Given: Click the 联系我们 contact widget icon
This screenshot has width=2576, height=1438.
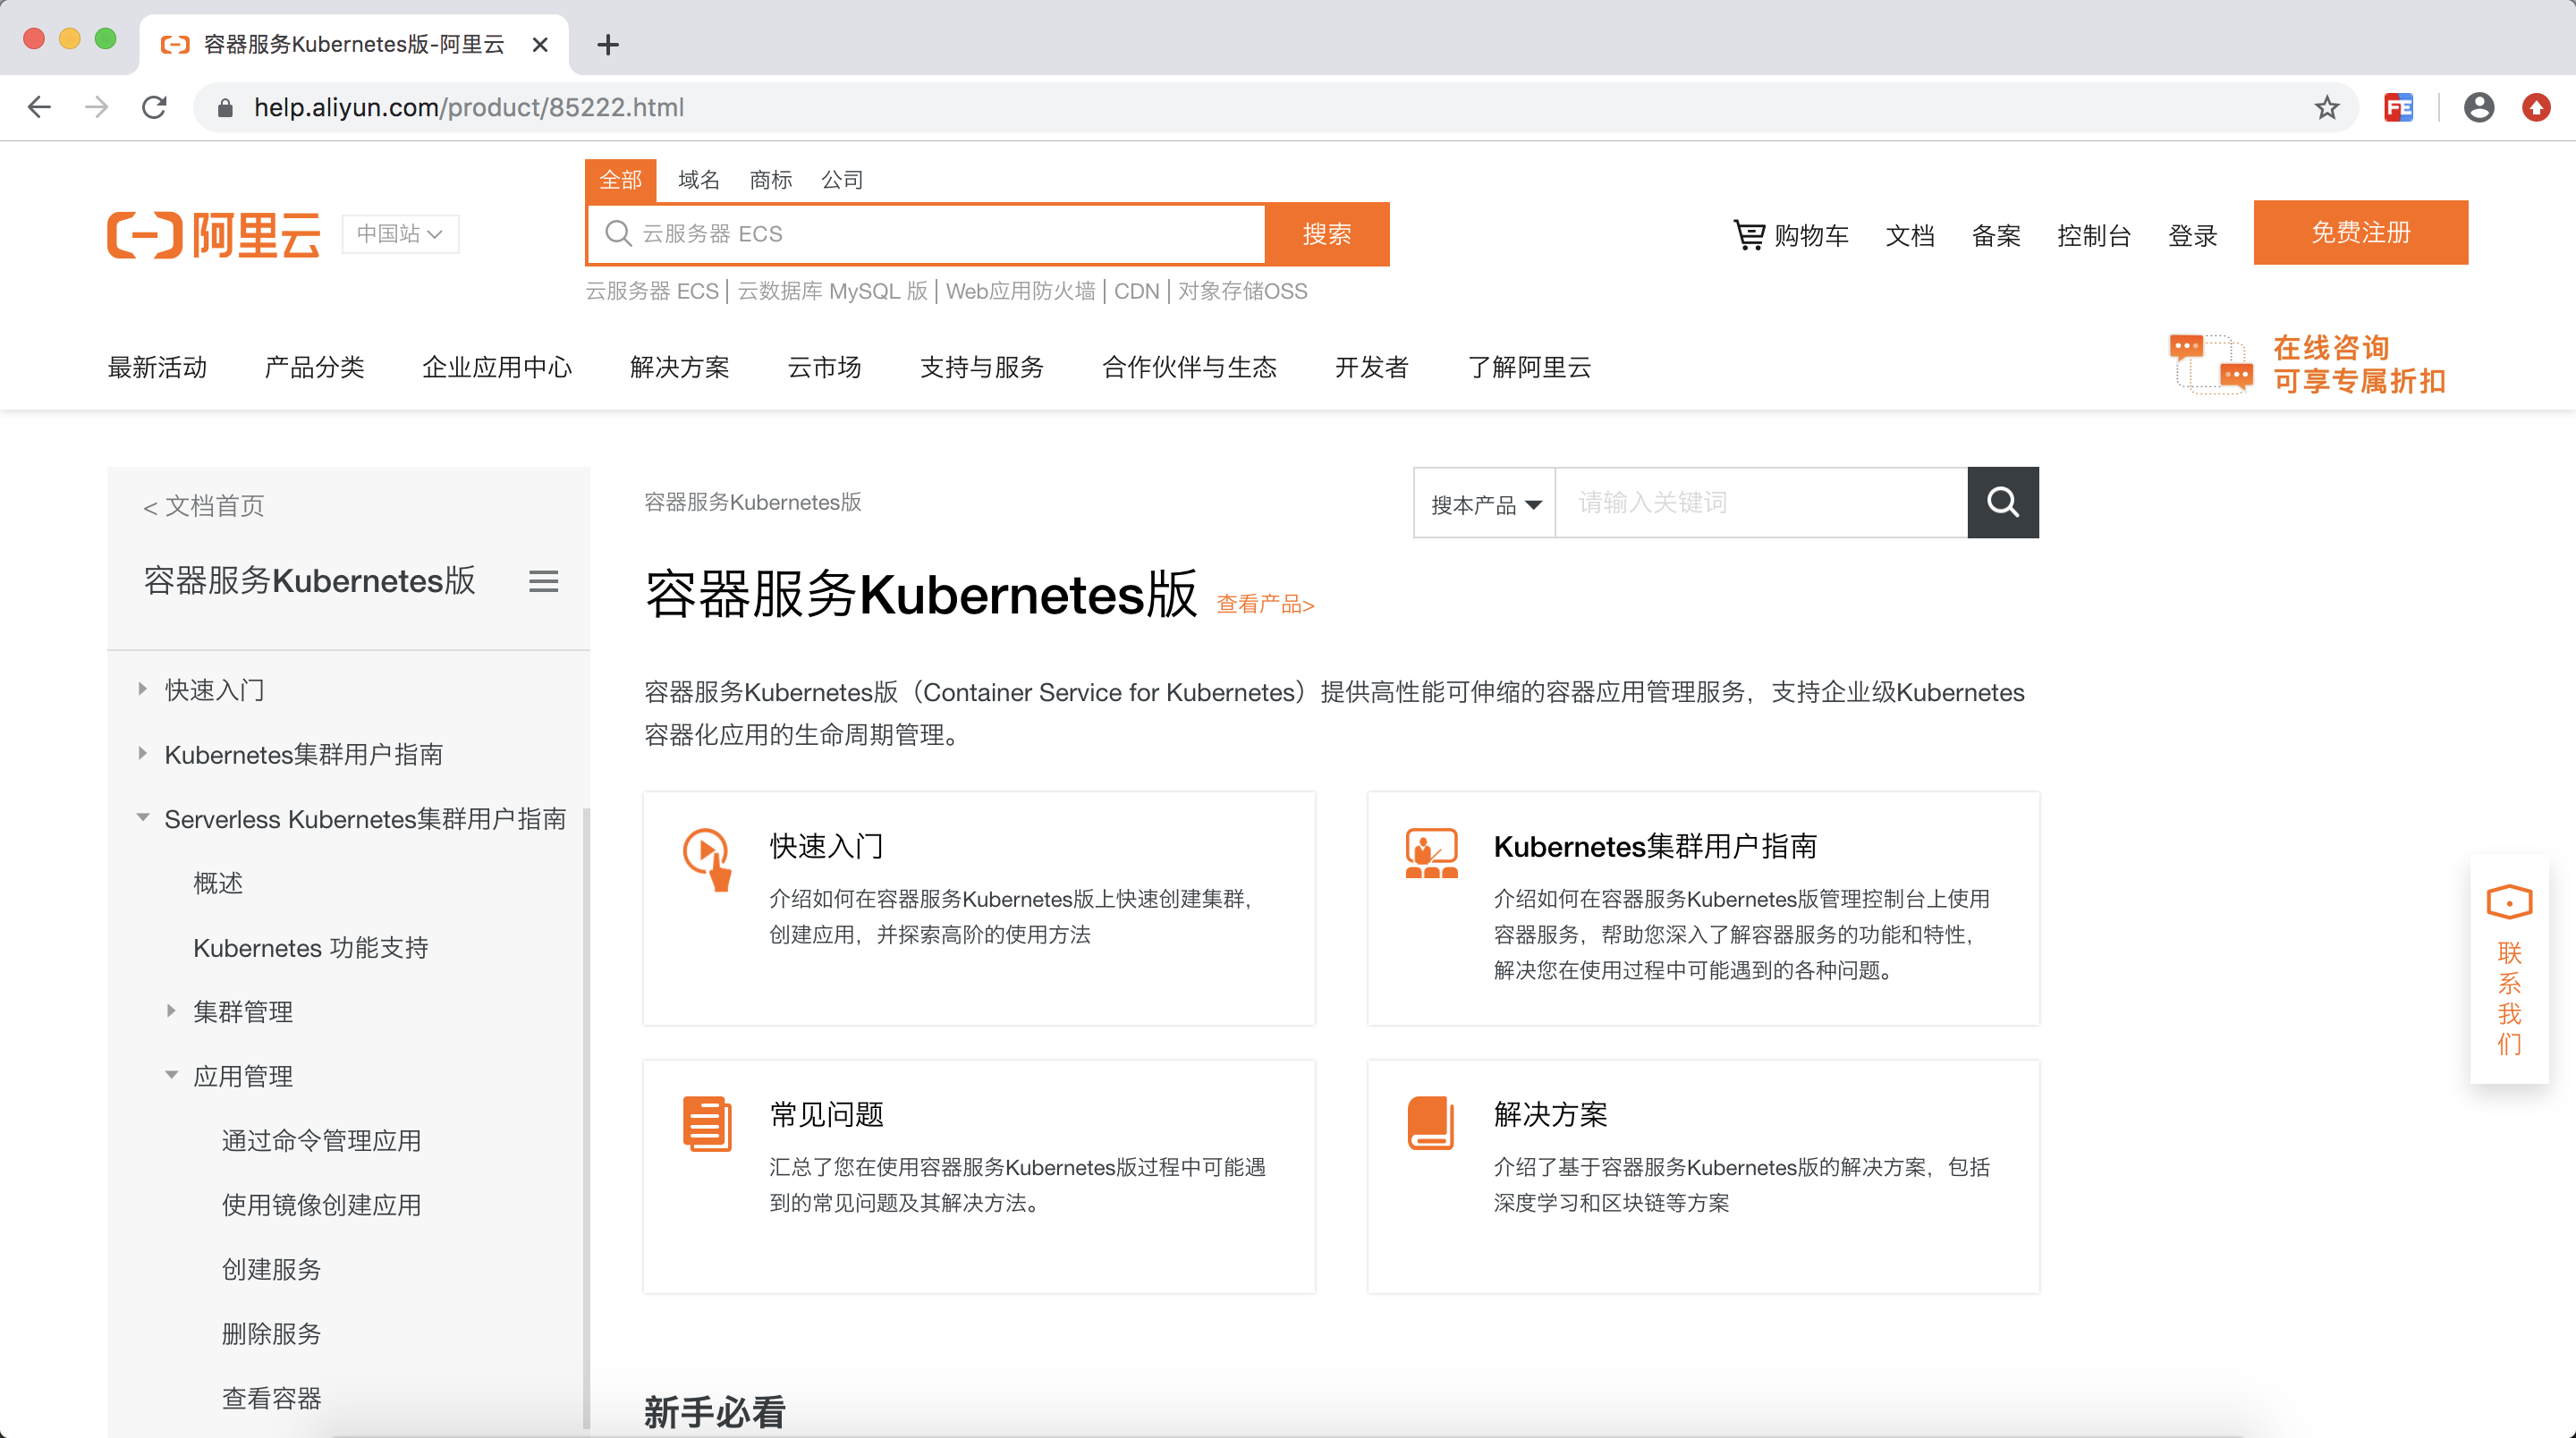Looking at the screenshot, I should click(2508, 901).
